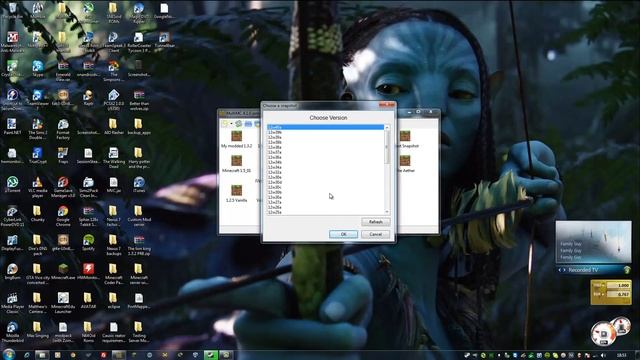640x360 pixels.
Task: Choose snapshot 12w34b in version list
Action: 325,162
